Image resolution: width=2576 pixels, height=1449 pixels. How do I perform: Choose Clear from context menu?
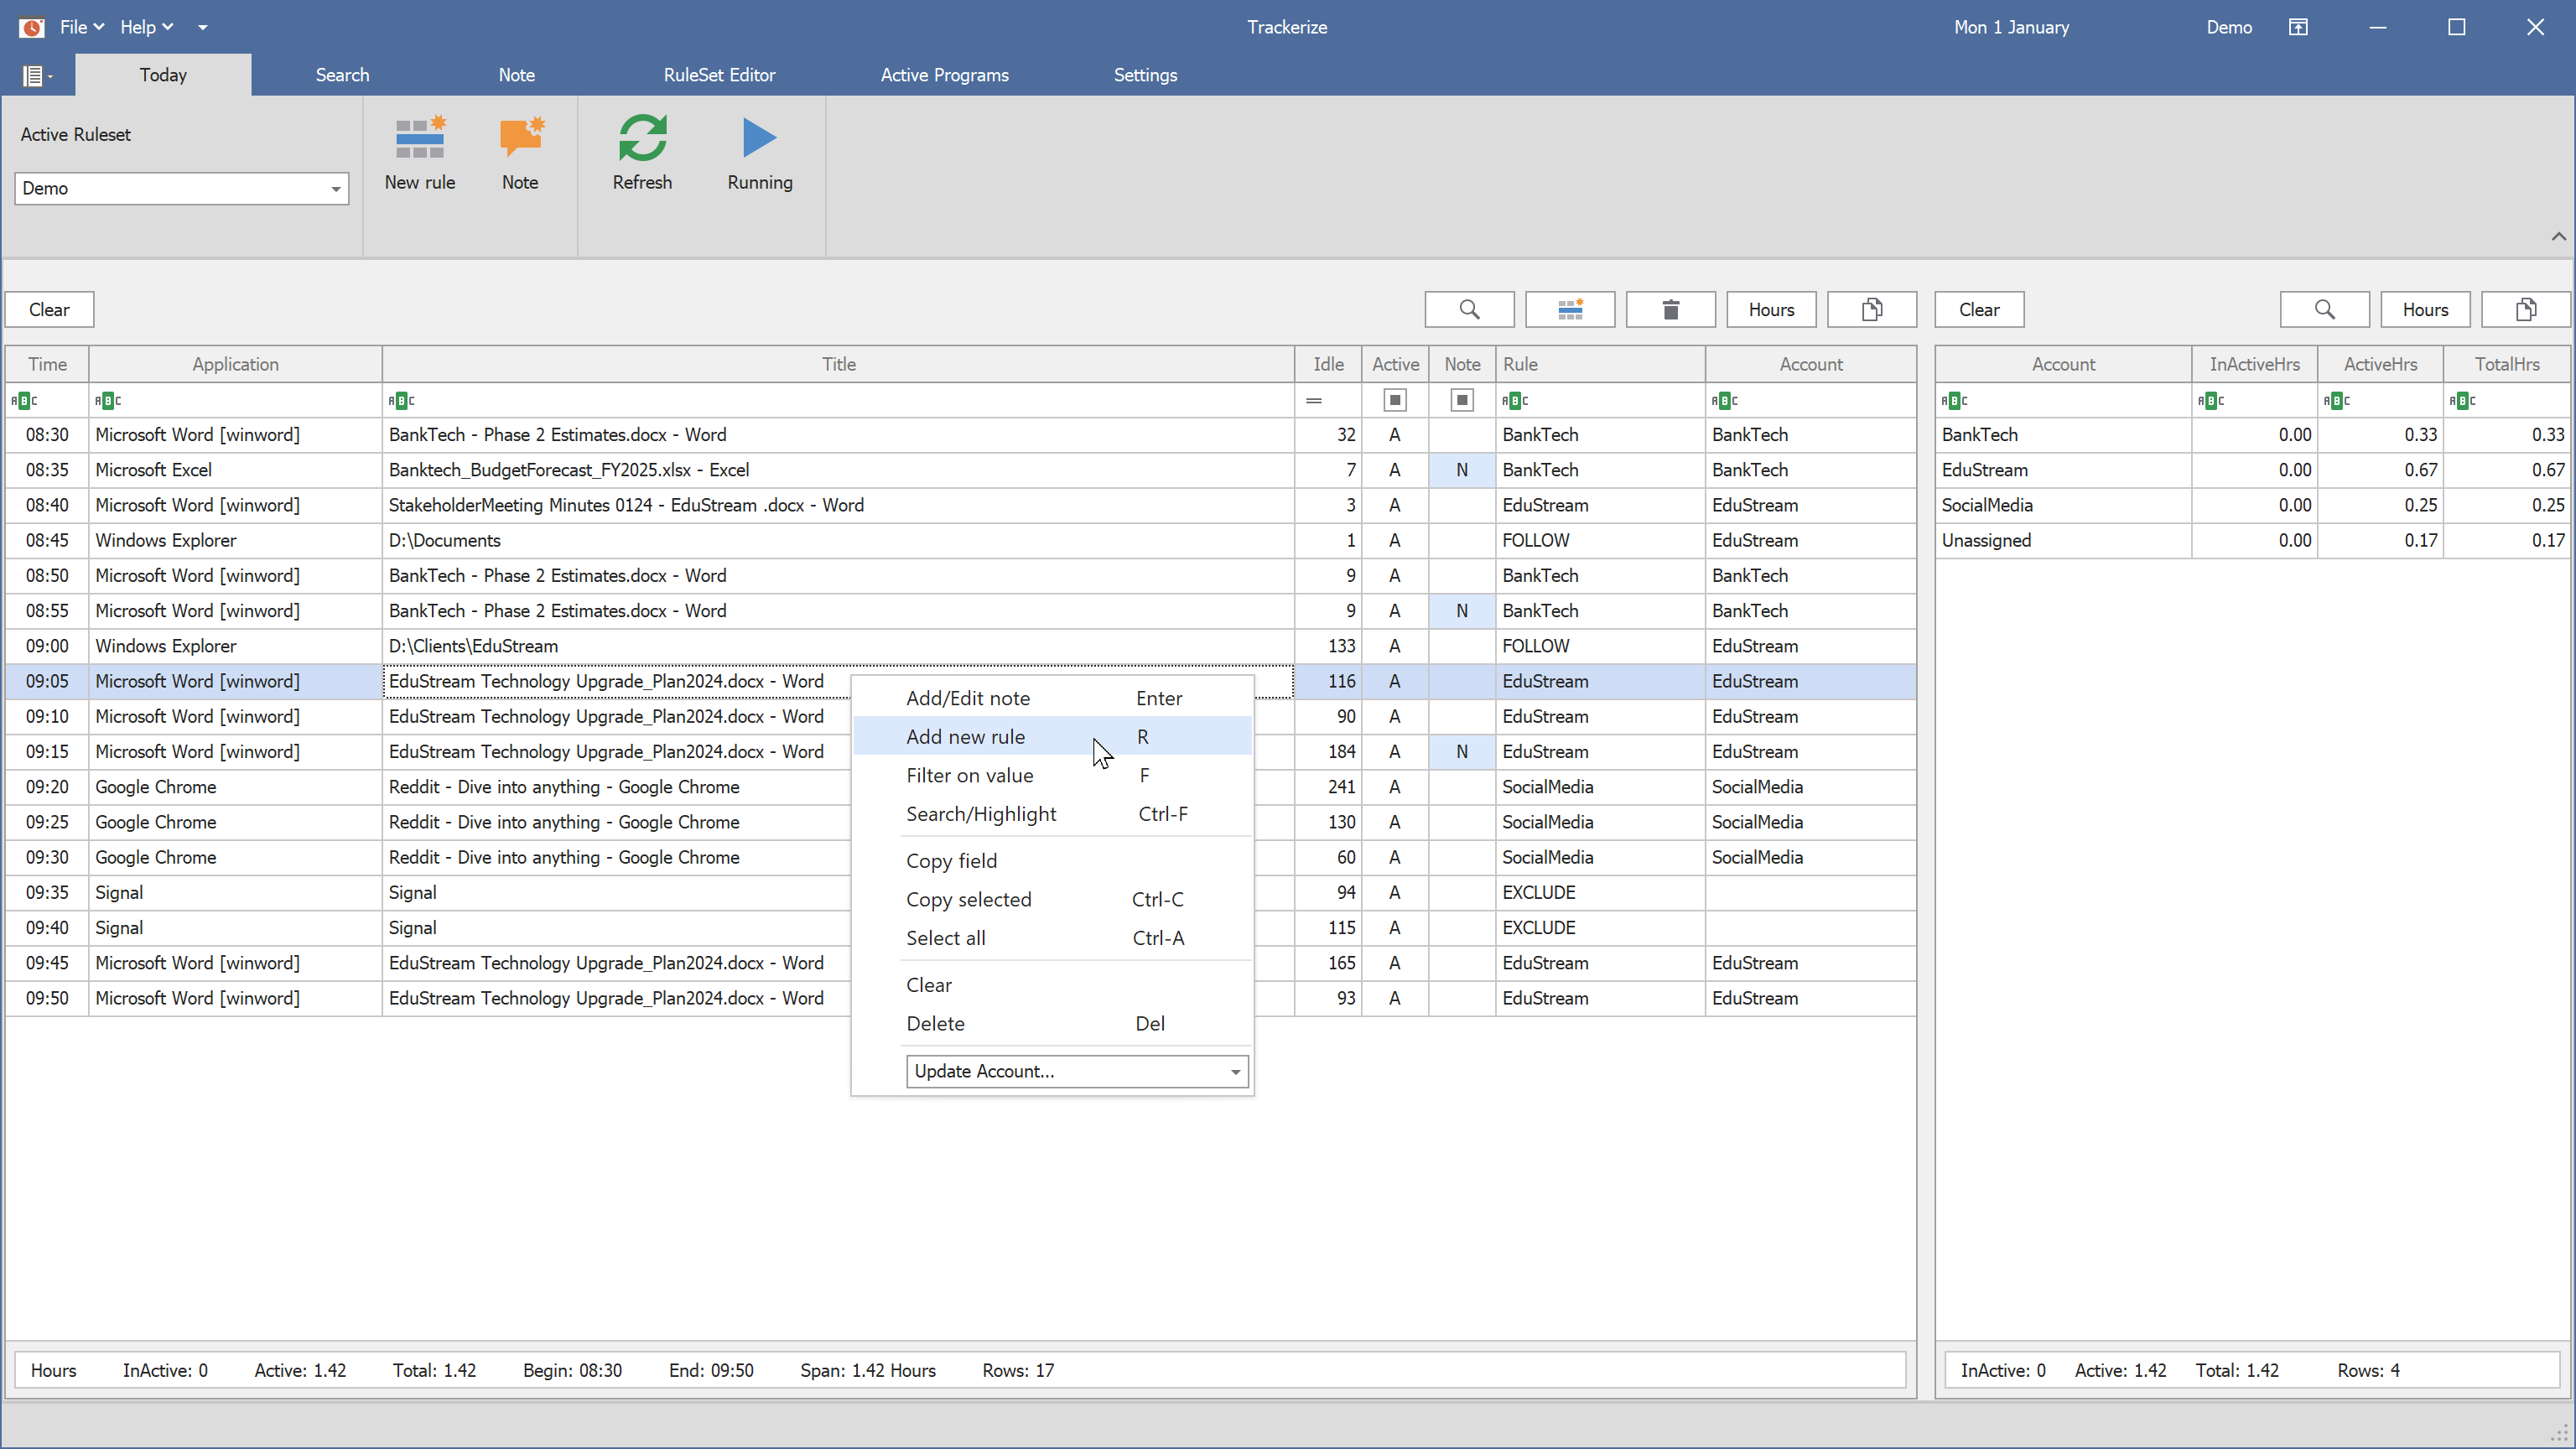pyautogui.click(x=1052, y=985)
